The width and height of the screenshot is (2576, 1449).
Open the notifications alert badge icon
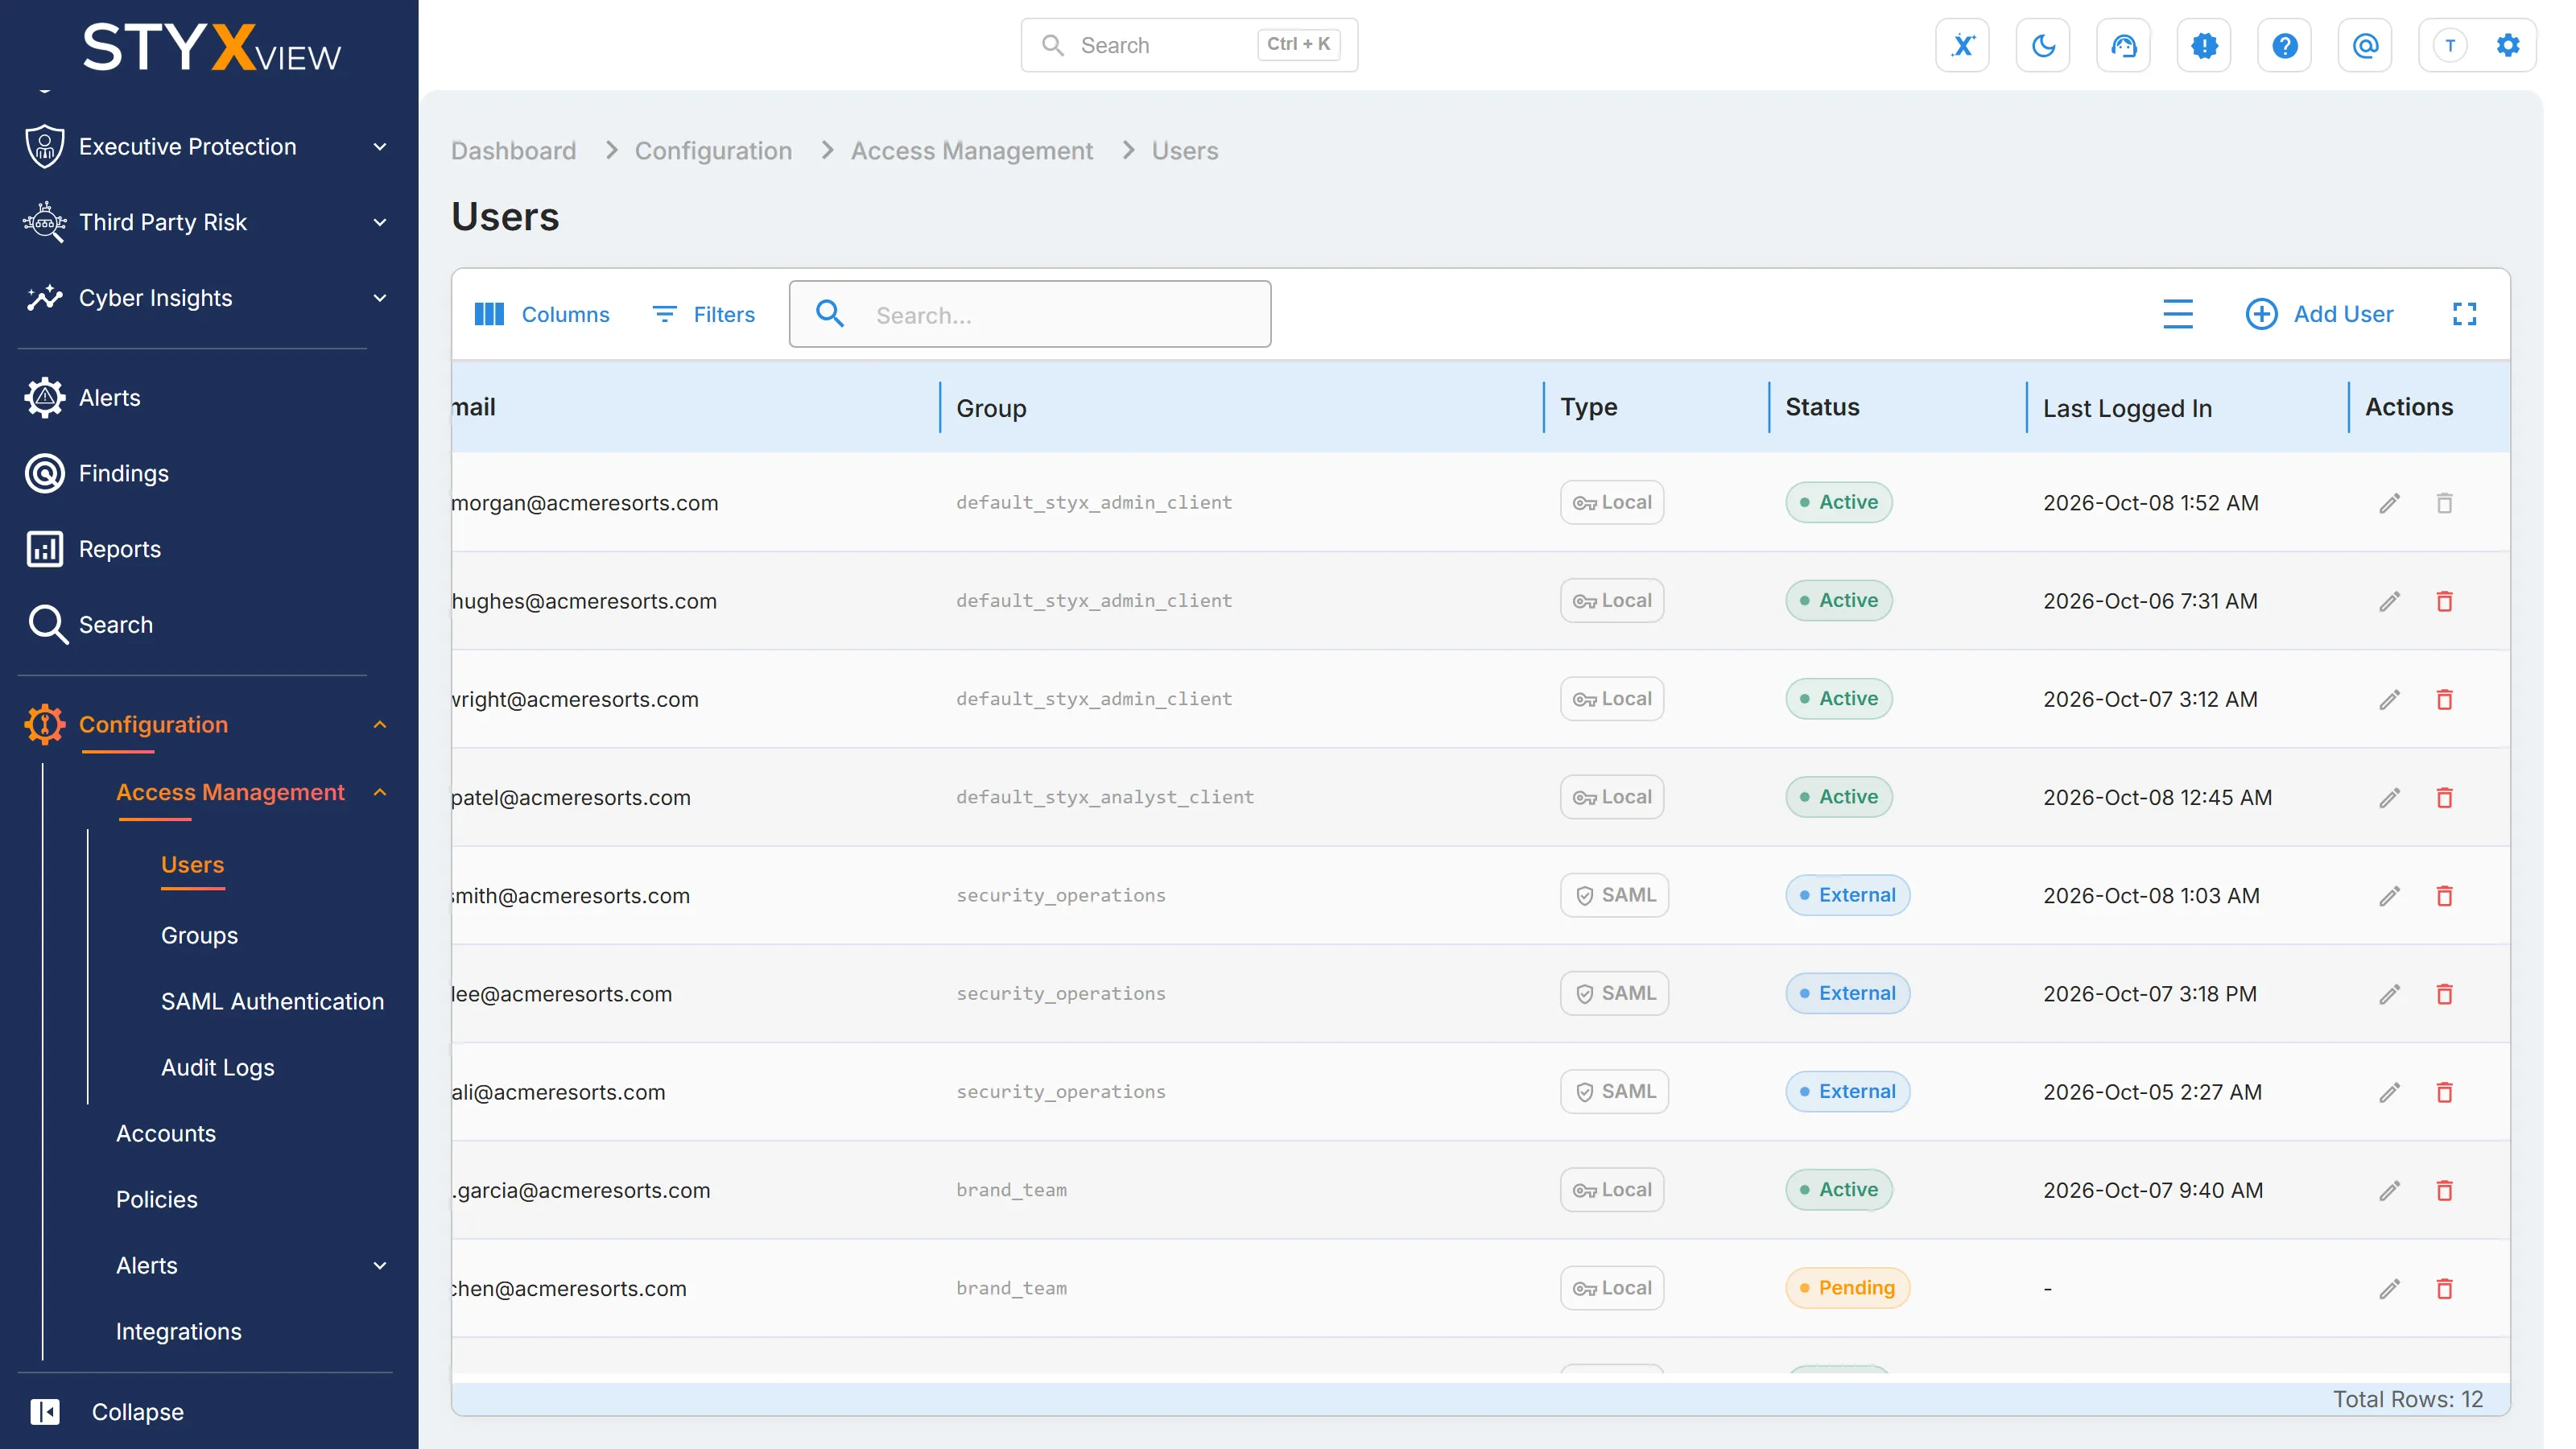(2204, 45)
